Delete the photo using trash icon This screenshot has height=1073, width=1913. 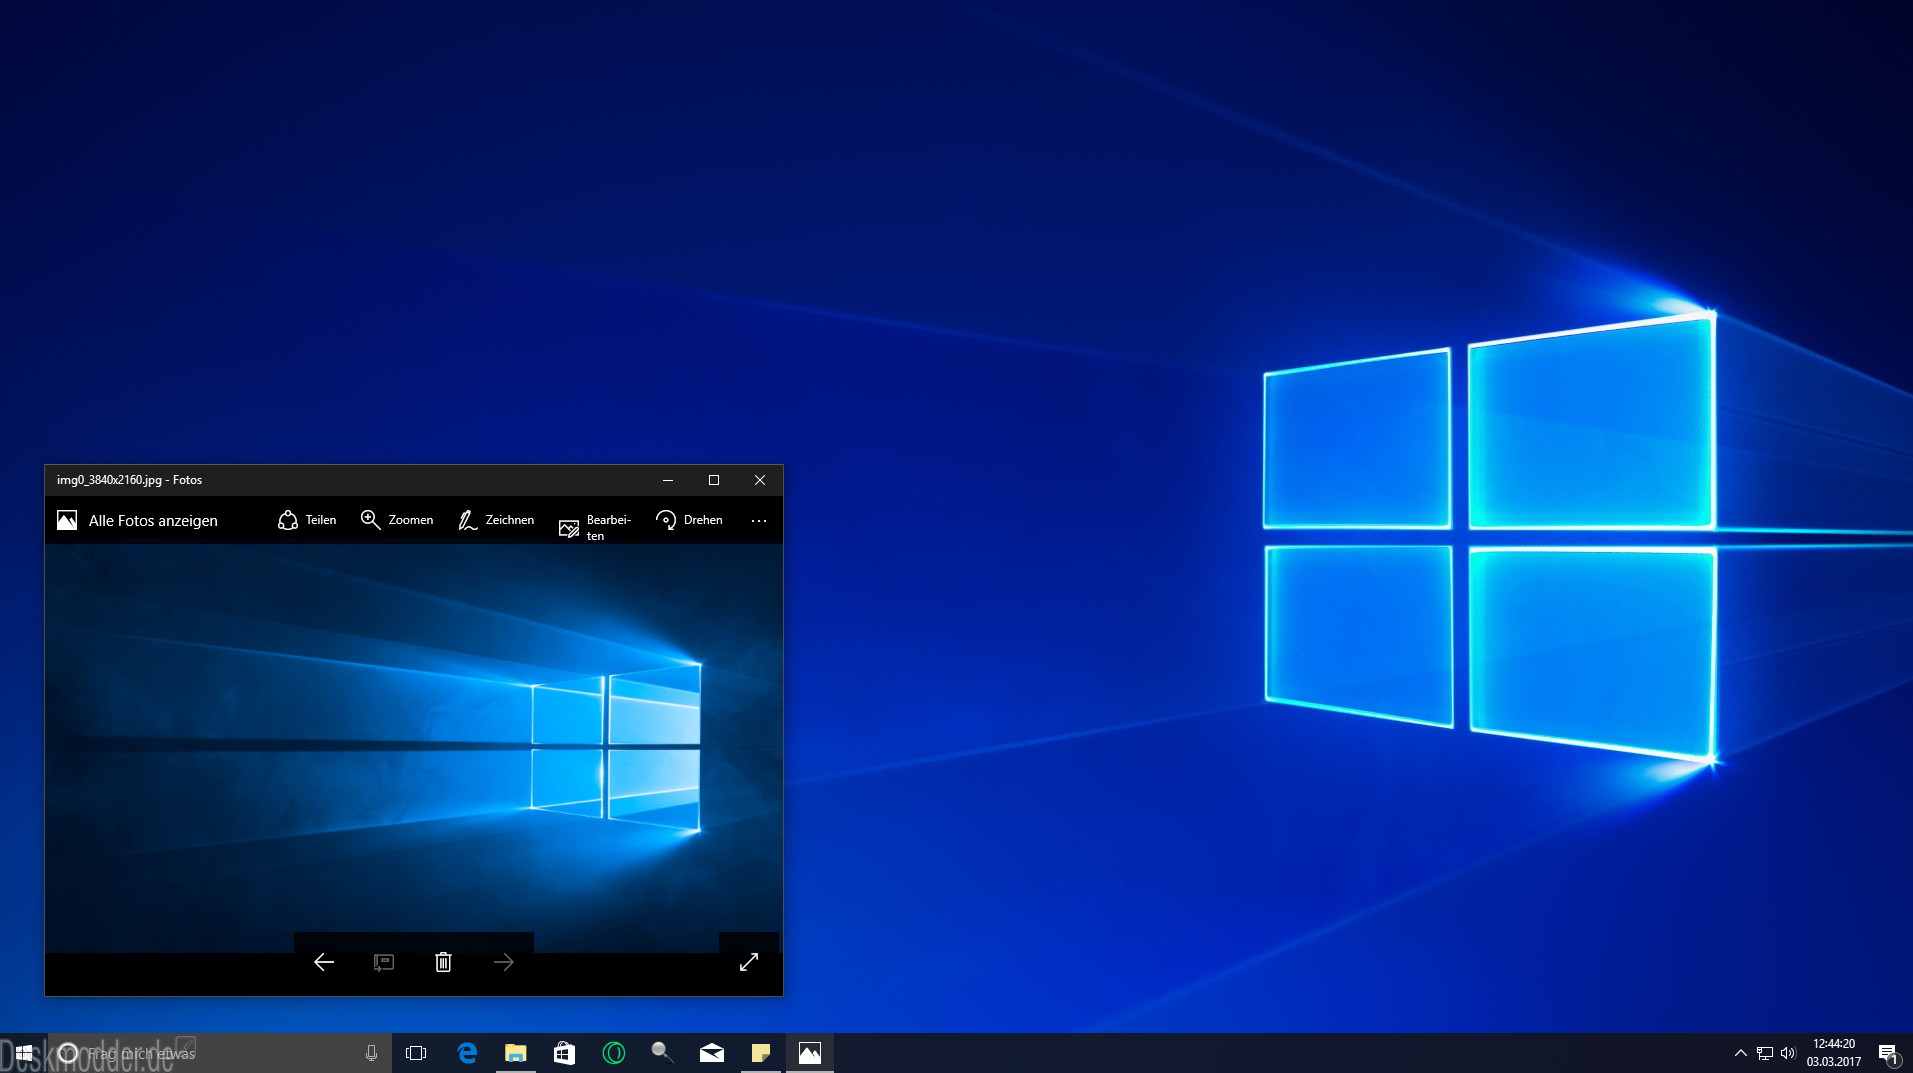(x=443, y=962)
